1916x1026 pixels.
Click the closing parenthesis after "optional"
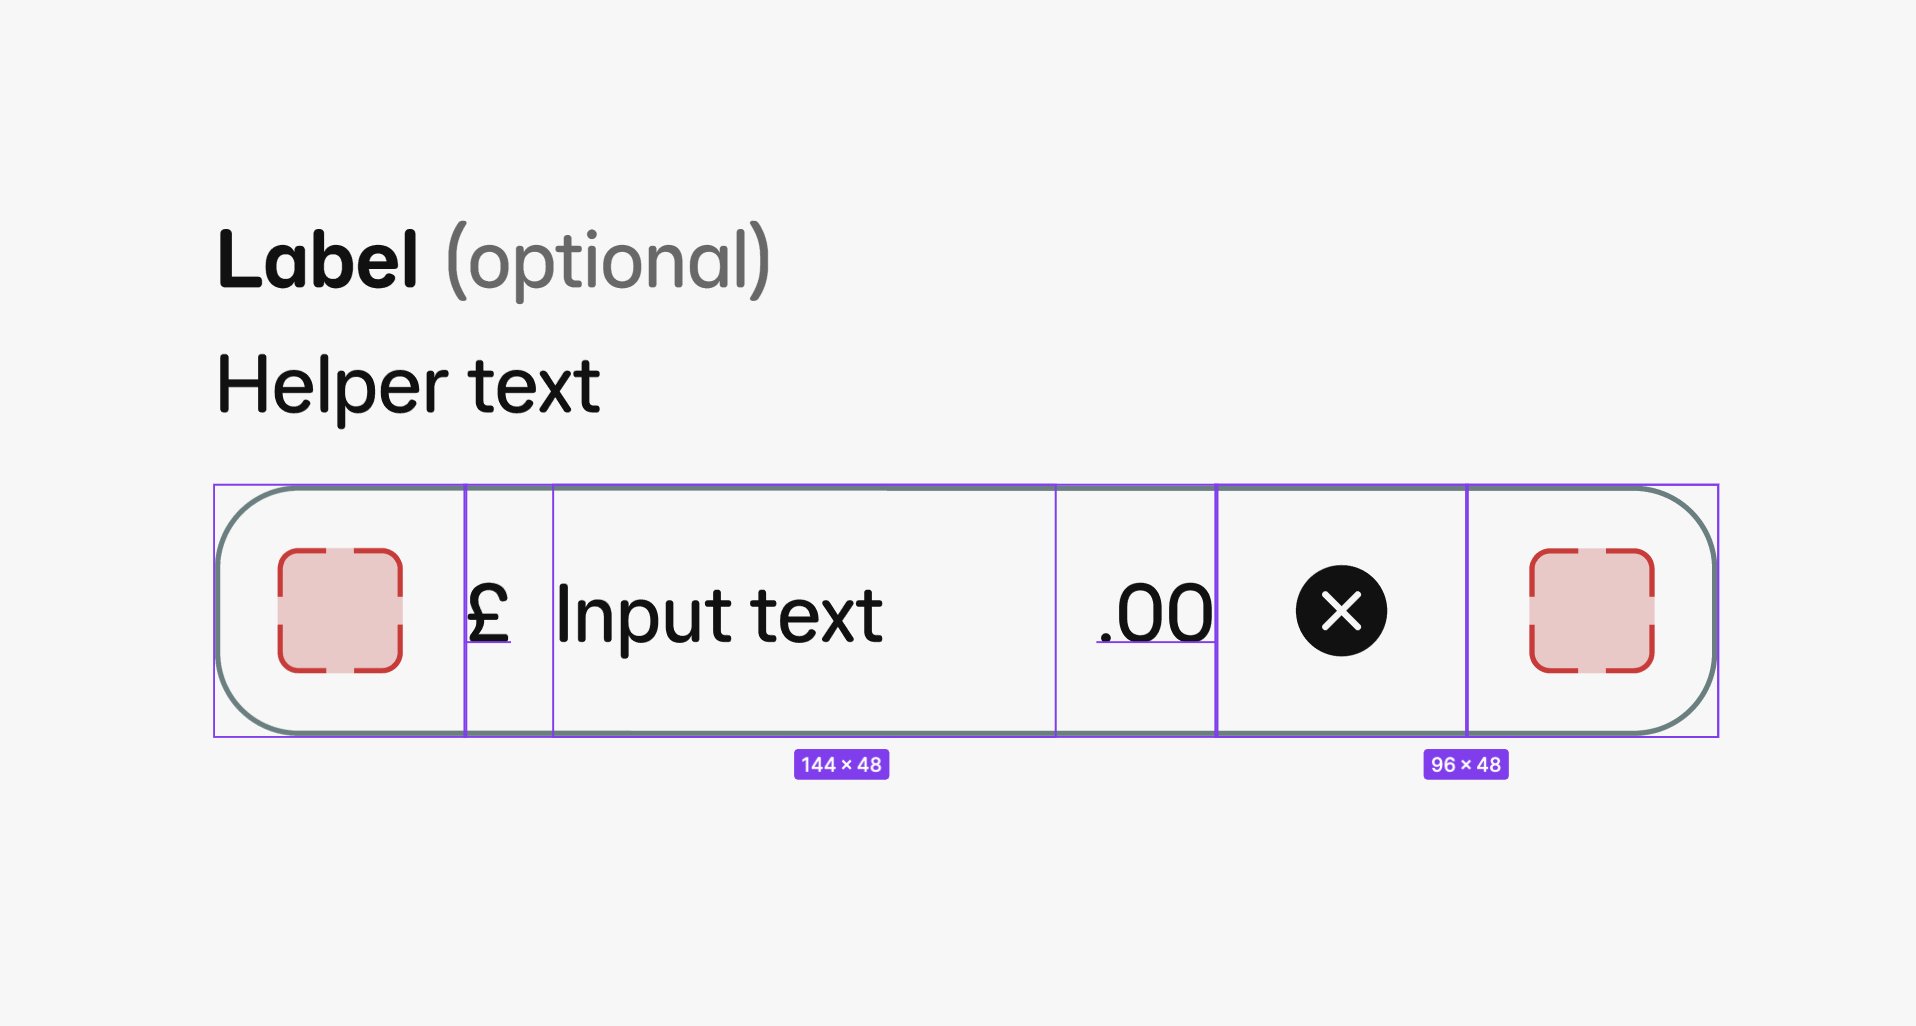[x=760, y=262]
